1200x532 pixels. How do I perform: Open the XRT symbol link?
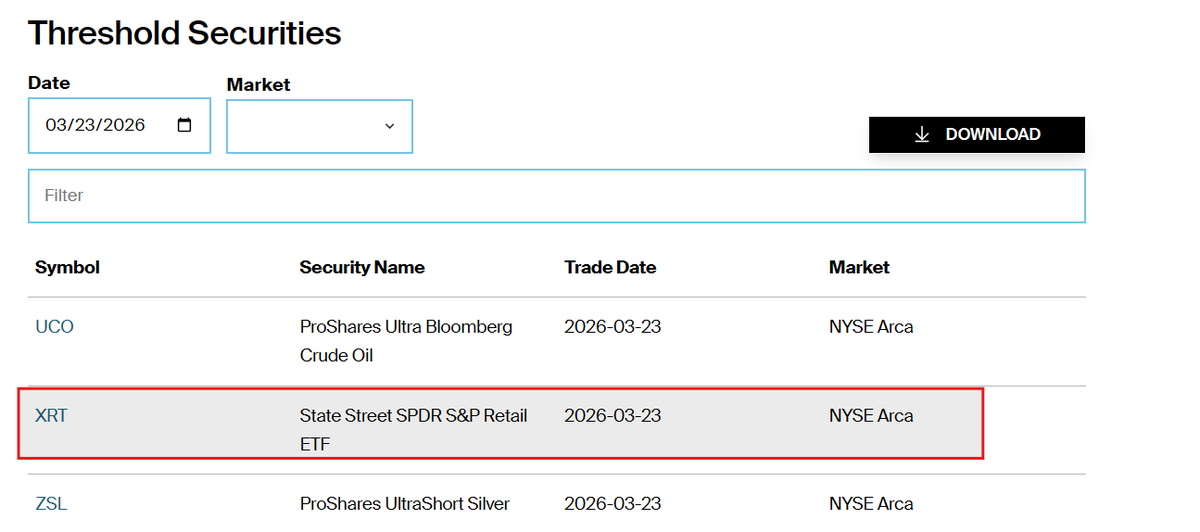point(51,415)
